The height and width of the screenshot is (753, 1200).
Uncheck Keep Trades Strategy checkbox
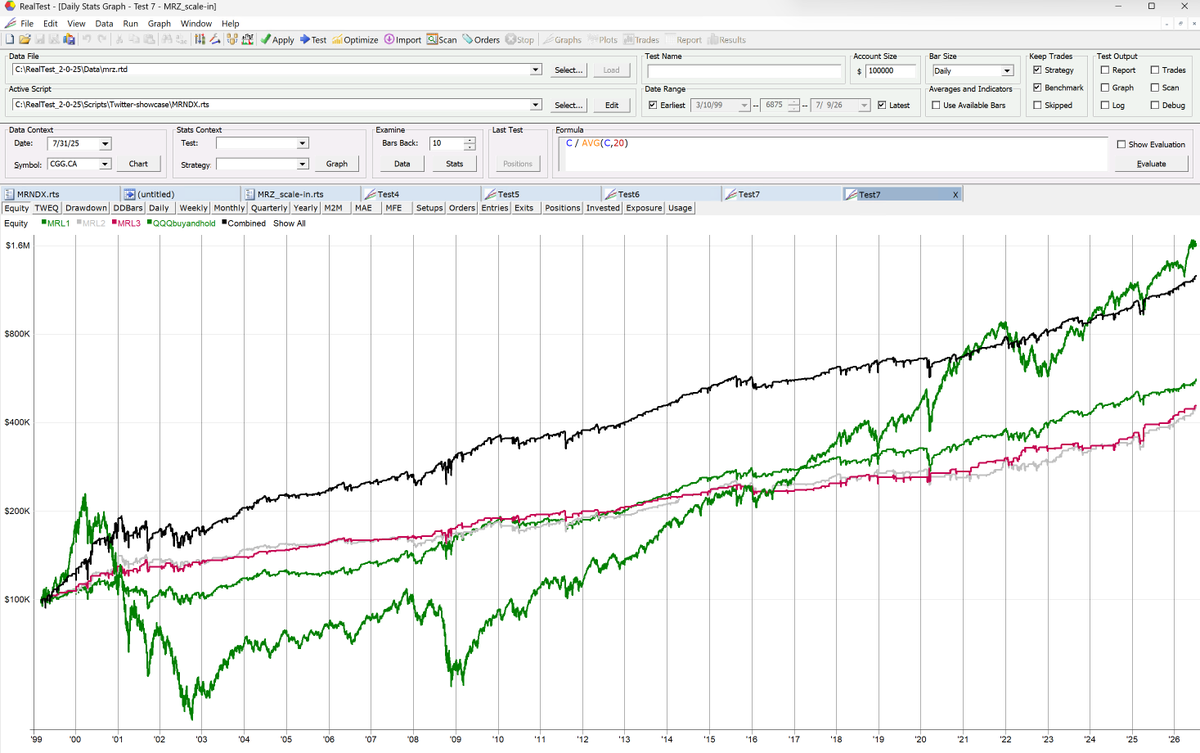coord(1038,70)
